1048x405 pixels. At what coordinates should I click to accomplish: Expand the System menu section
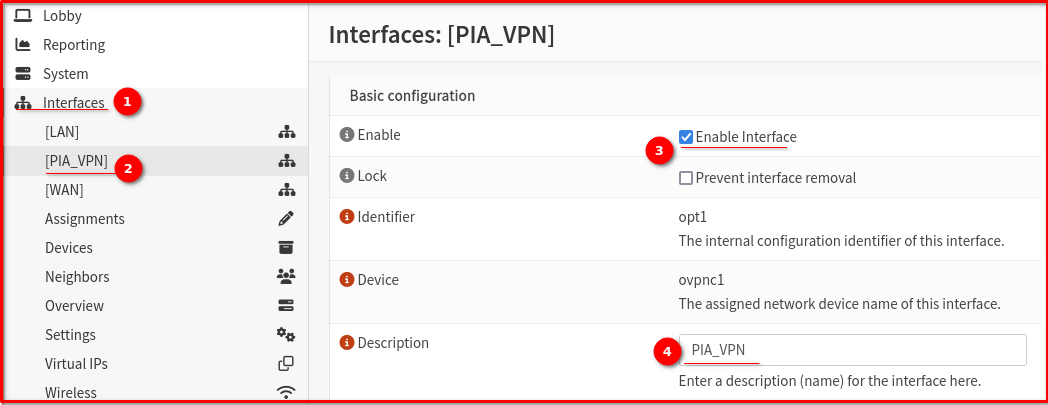(x=66, y=74)
